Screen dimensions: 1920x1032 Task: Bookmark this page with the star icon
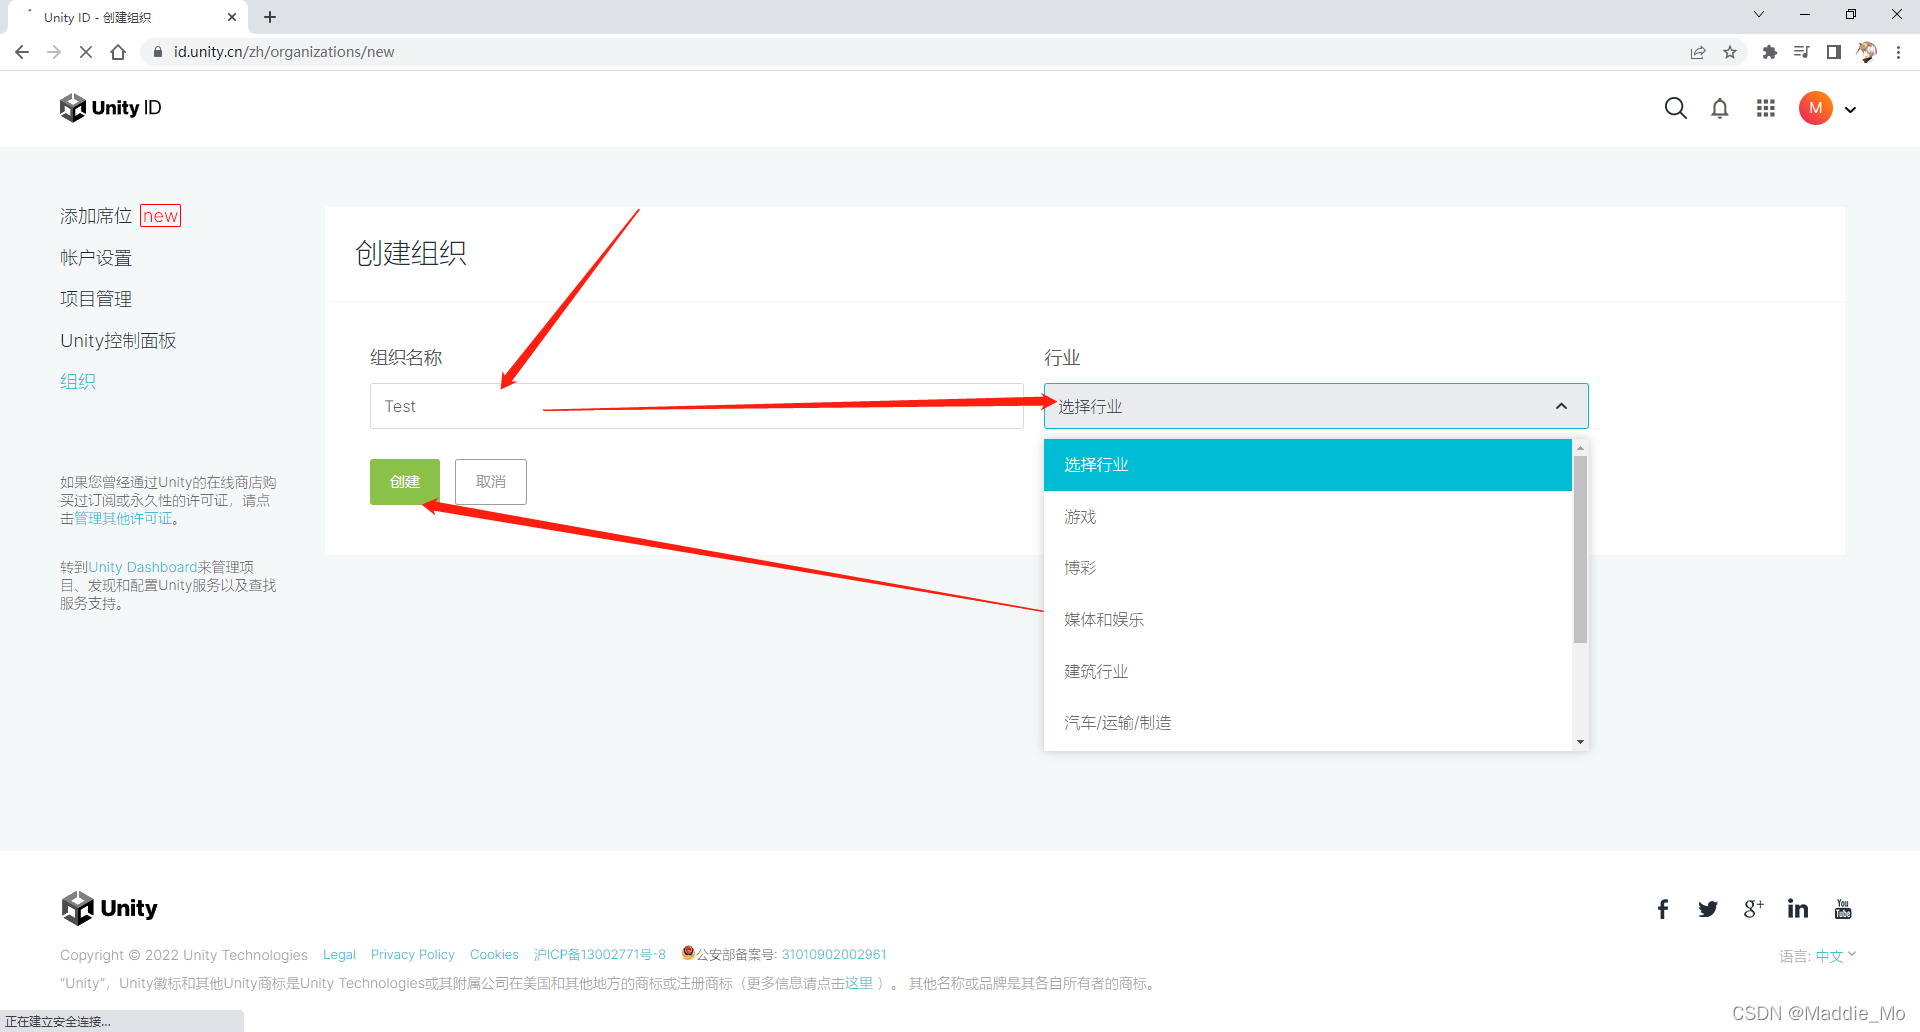[x=1730, y=52]
